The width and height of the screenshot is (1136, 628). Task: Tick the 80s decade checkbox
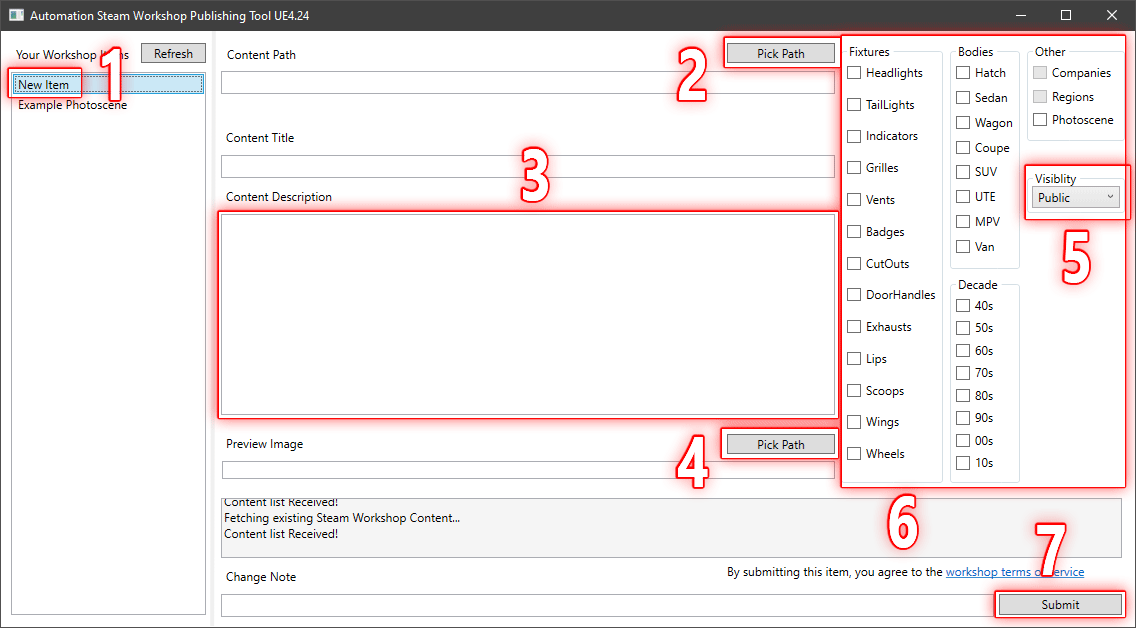click(963, 395)
